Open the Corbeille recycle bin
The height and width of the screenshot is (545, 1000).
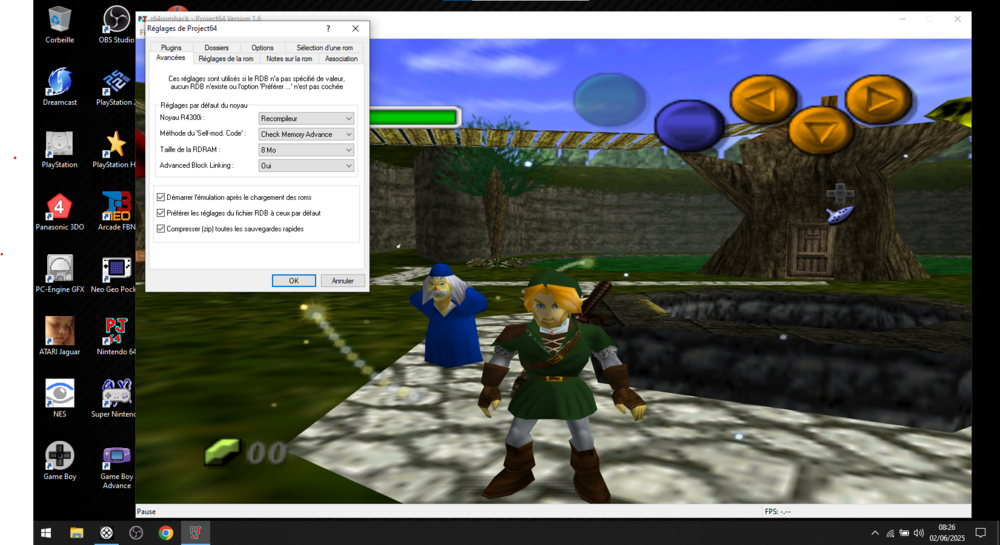pyautogui.click(x=59, y=20)
